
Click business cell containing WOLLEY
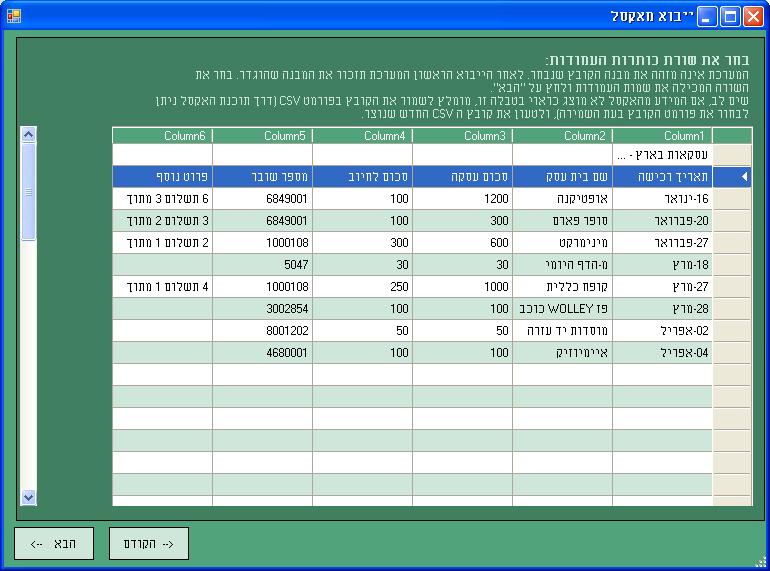click(x=562, y=309)
